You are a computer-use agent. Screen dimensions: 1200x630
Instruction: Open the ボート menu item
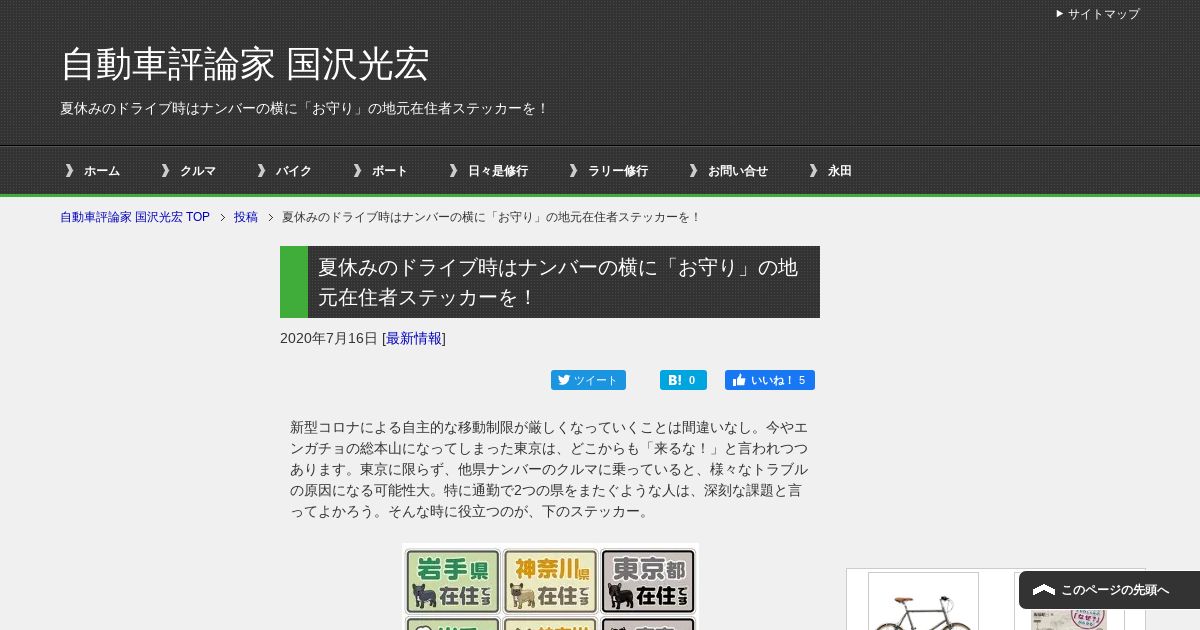[x=390, y=171]
